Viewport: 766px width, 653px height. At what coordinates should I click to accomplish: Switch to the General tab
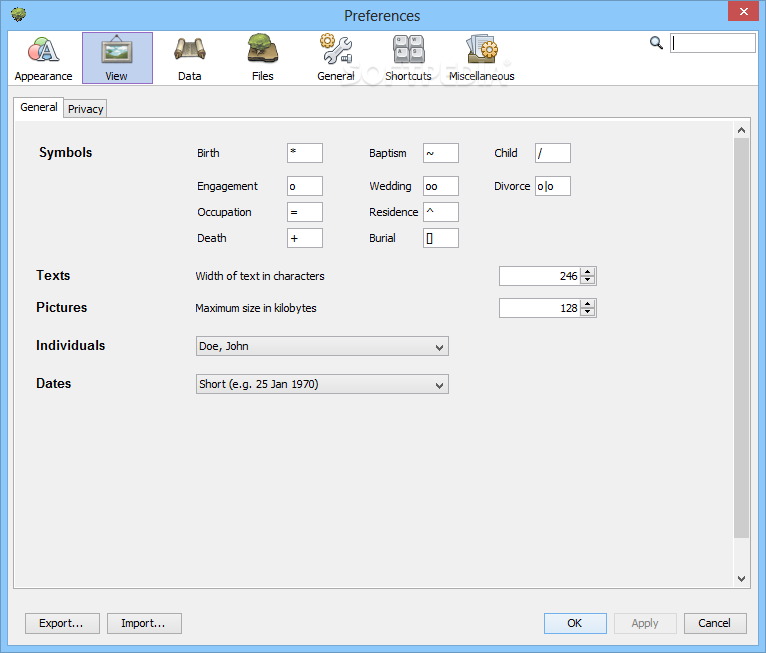39,107
